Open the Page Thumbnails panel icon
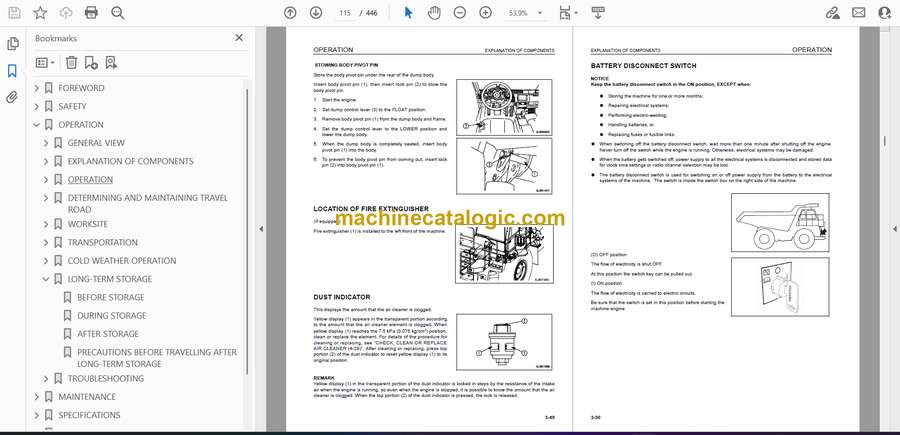This screenshot has height=435, width=900. point(13,44)
